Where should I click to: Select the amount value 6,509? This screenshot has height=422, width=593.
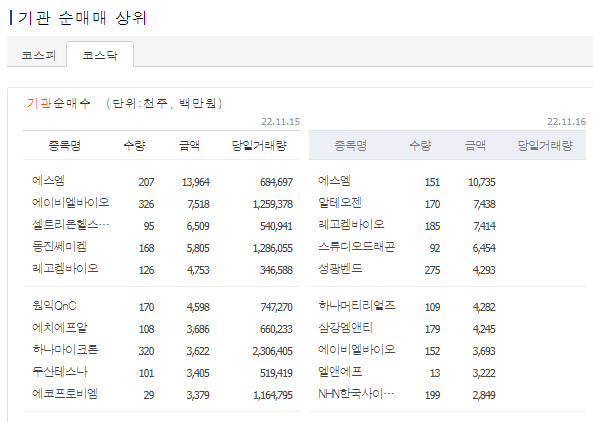198,226
